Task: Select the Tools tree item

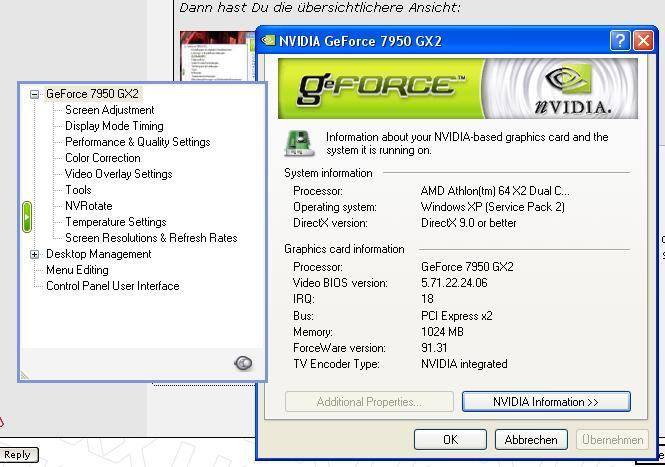Action: click(78, 190)
